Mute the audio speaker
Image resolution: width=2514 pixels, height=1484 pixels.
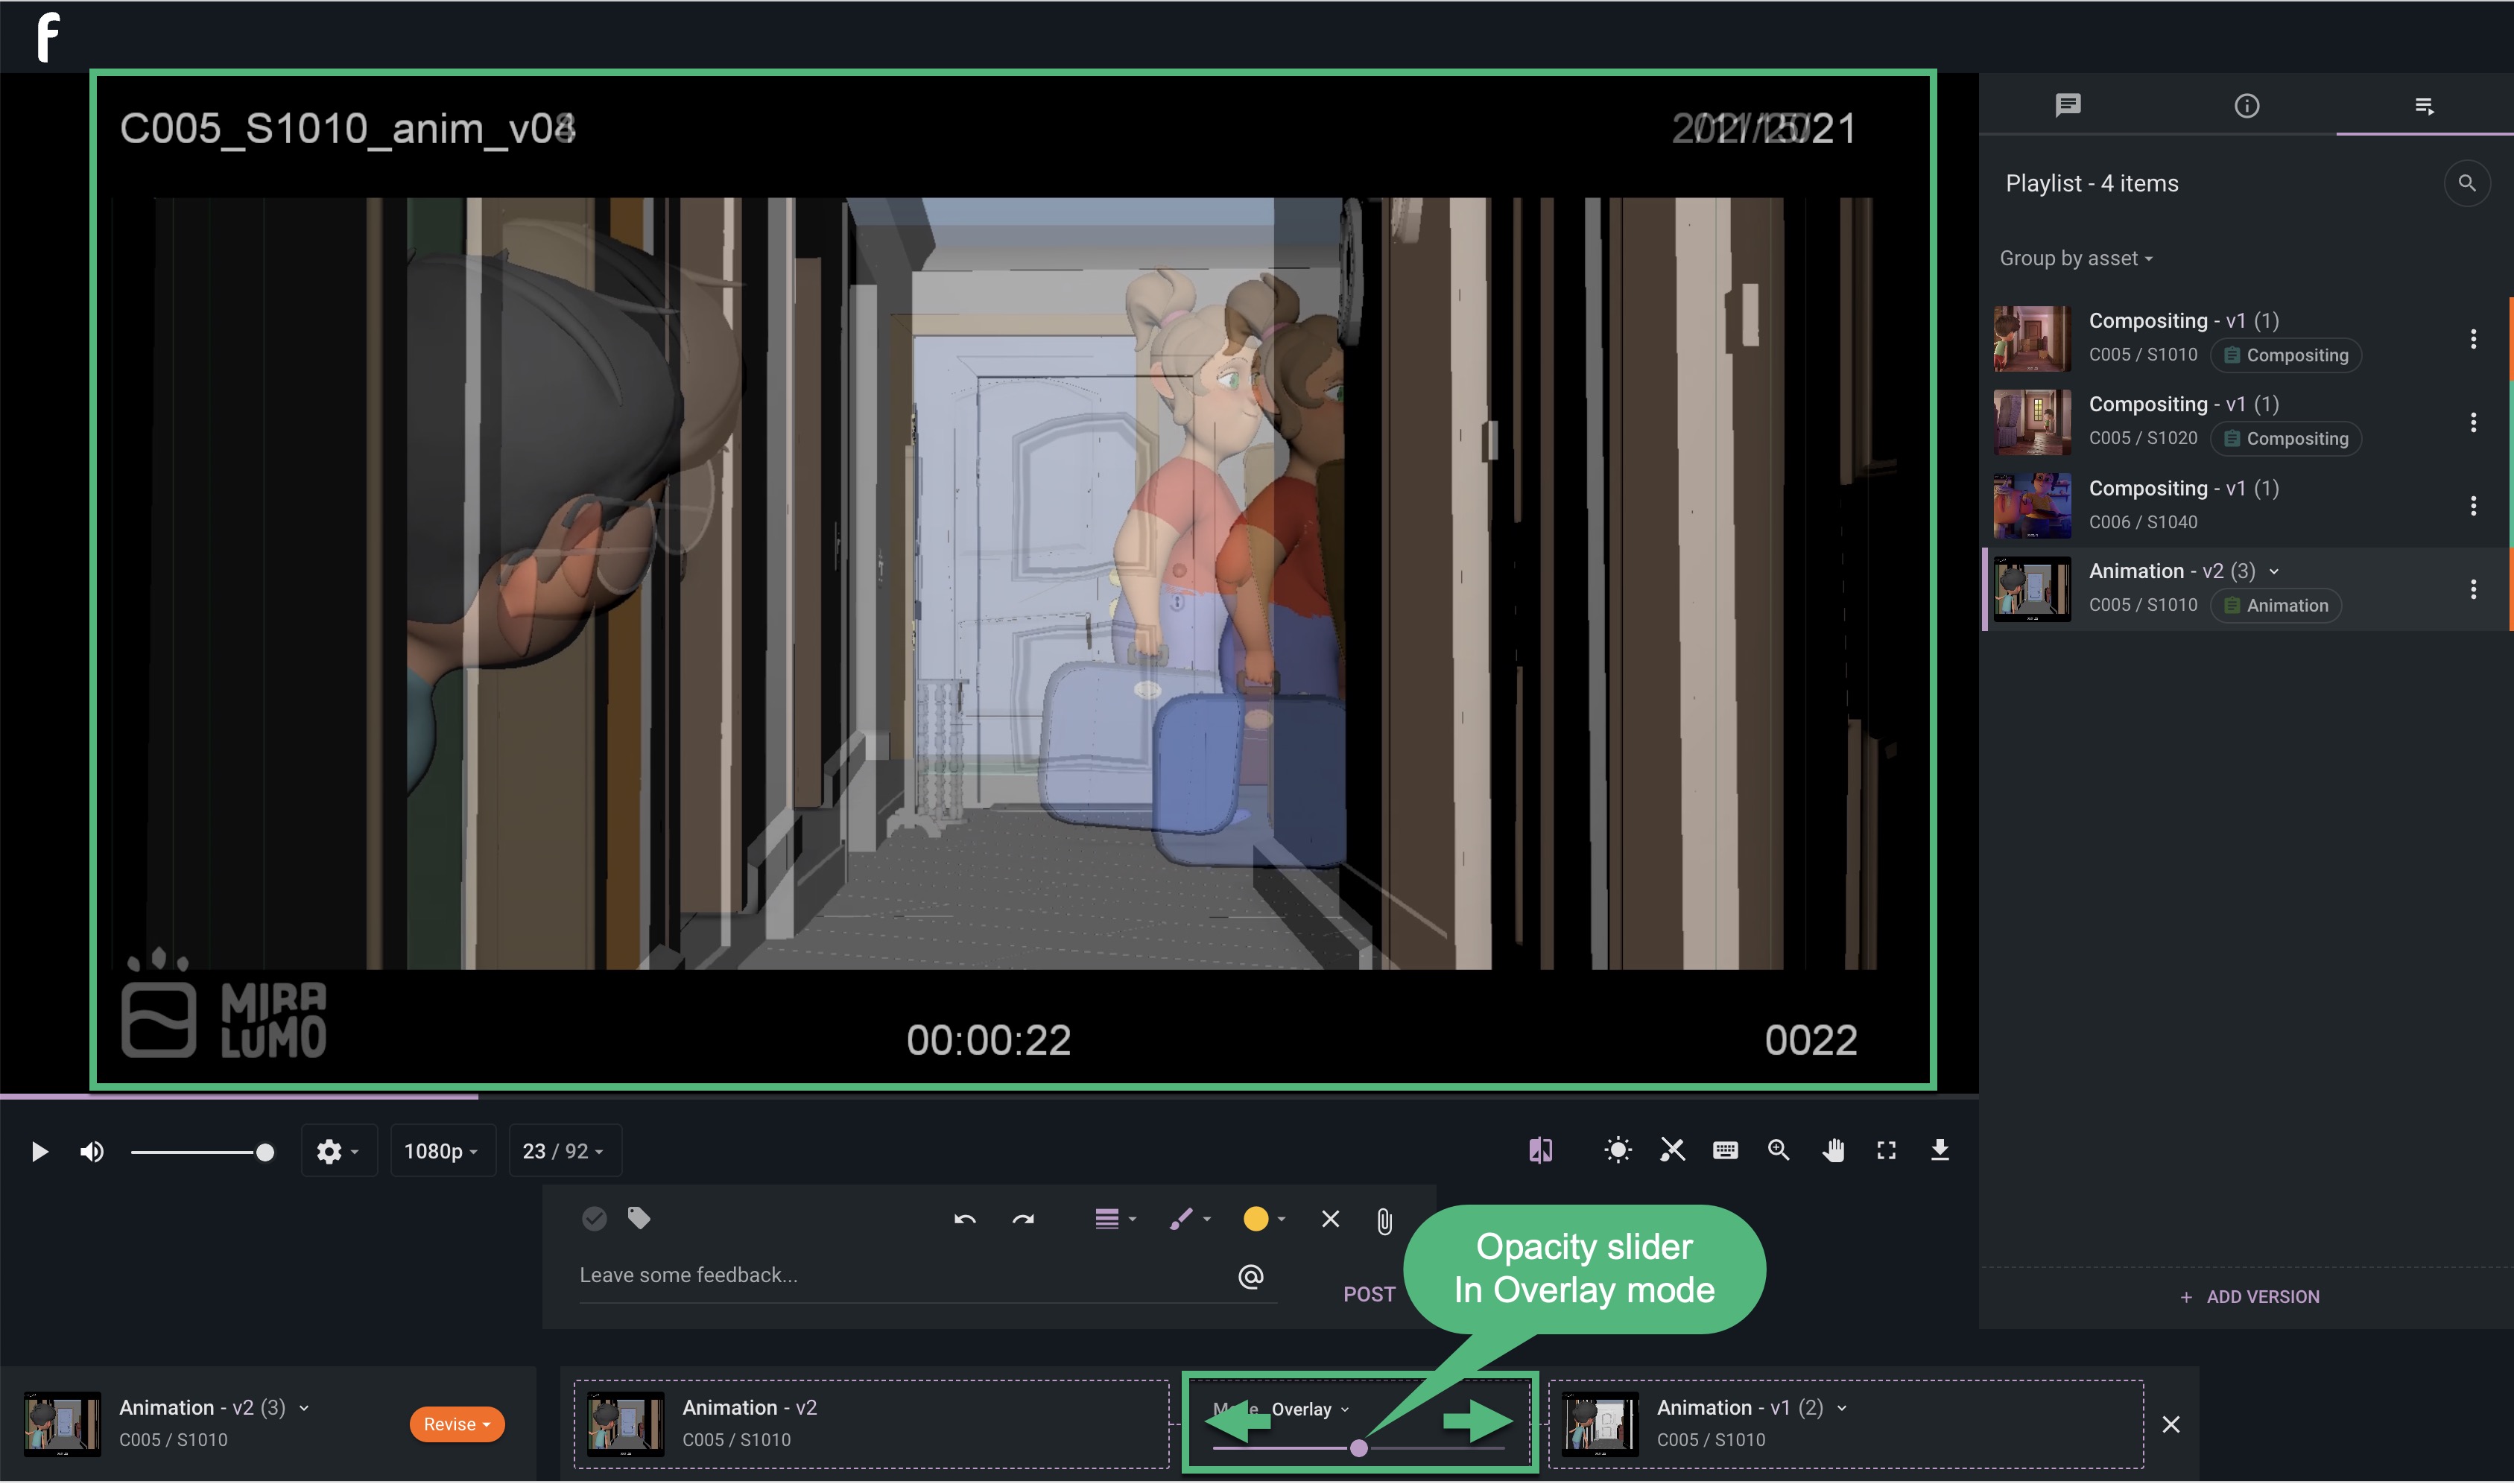pyautogui.click(x=91, y=1152)
